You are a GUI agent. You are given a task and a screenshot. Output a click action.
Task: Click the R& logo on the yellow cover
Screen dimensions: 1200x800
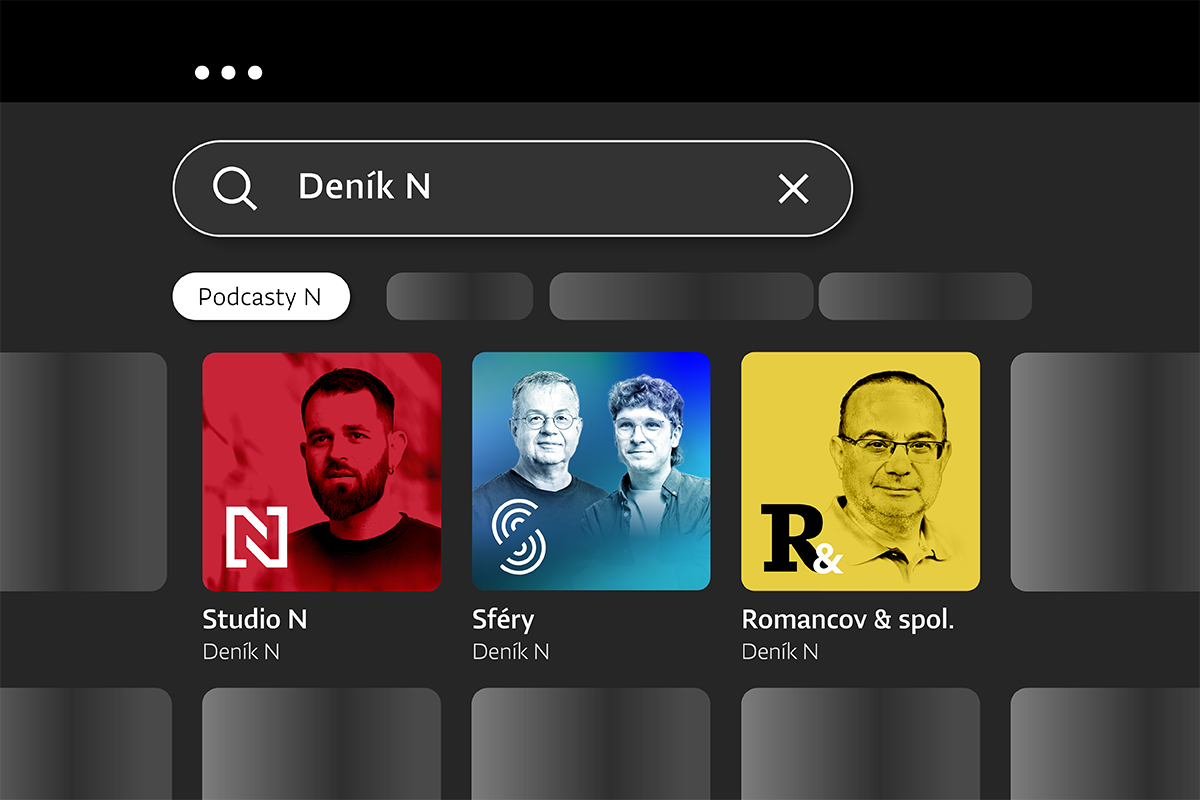800,540
